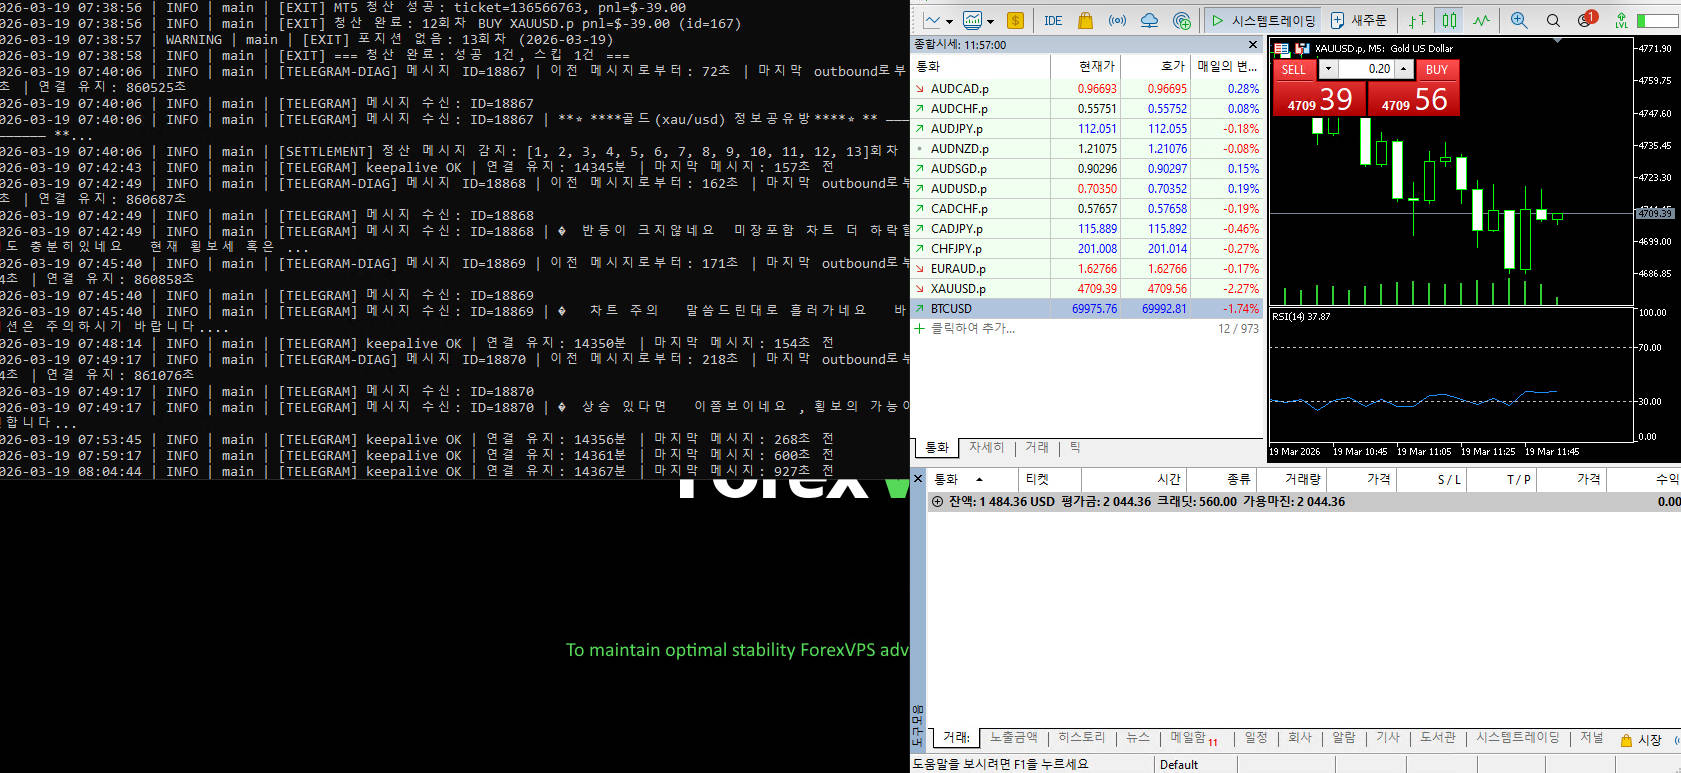Expand the 잔액 account balance row
1681x773 pixels.
pos(937,502)
